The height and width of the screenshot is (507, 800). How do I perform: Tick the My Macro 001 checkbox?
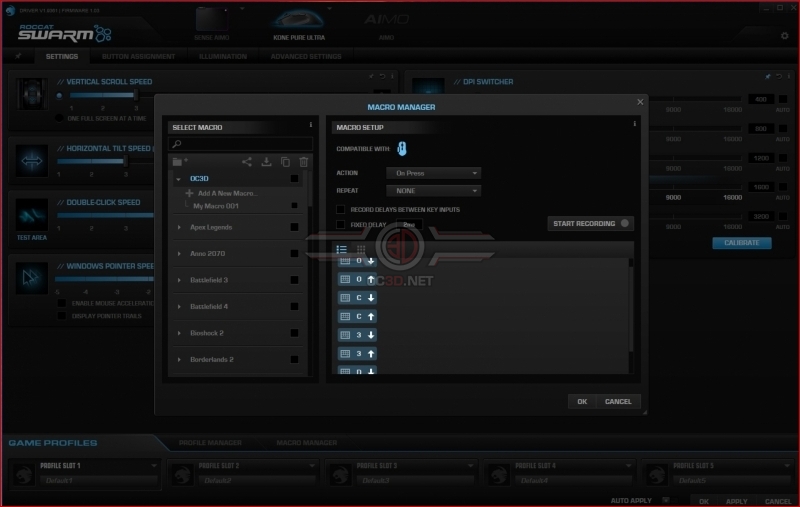[294, 206]
